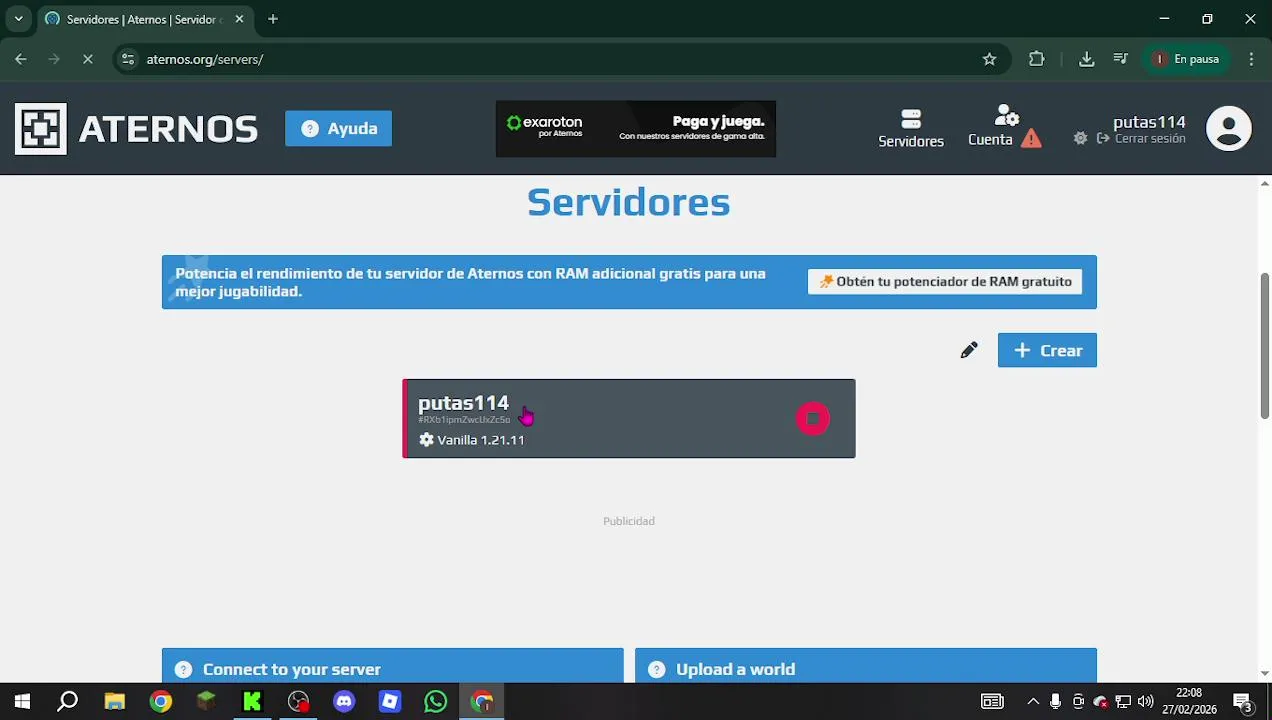
Task: Show hidden system tray icons
Action: [x=1033, y=702]
